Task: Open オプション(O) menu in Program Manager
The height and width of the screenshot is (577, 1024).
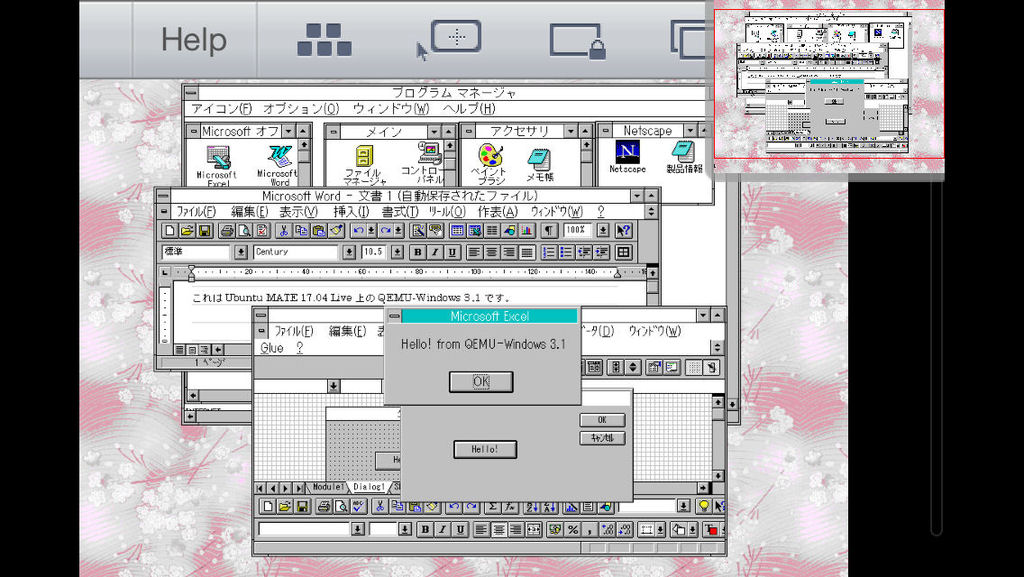Action: [x=301, y=108]
